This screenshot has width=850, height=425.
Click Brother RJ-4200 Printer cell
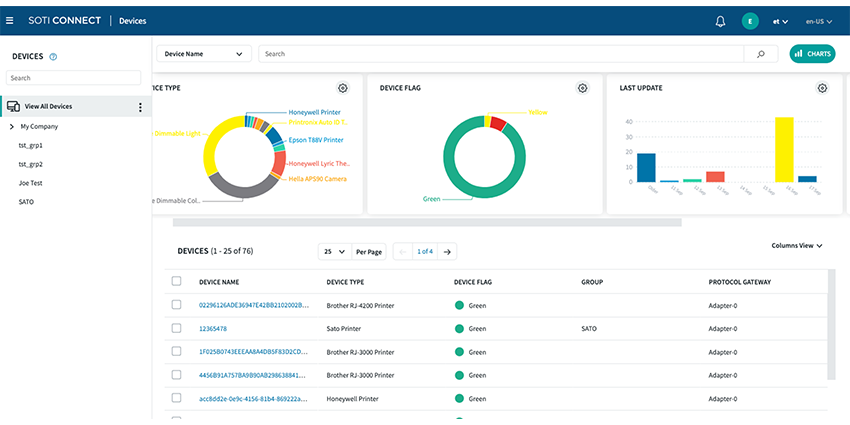(360, 306)
